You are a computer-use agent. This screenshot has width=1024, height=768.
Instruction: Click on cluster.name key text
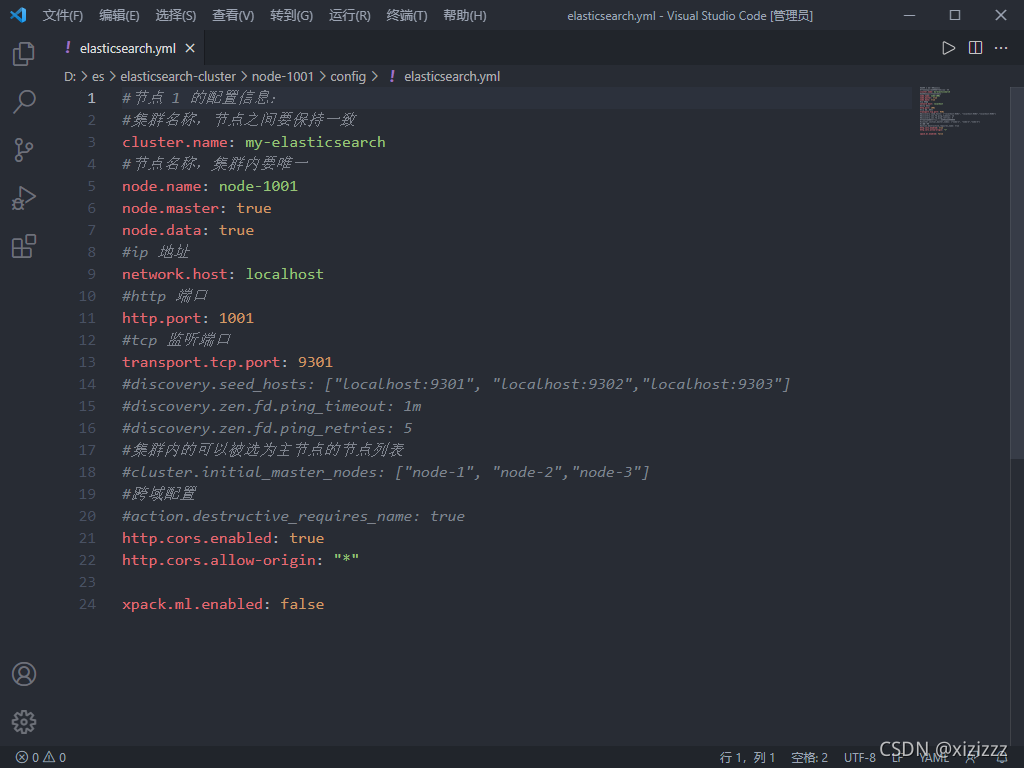click(x=174, y=142)
